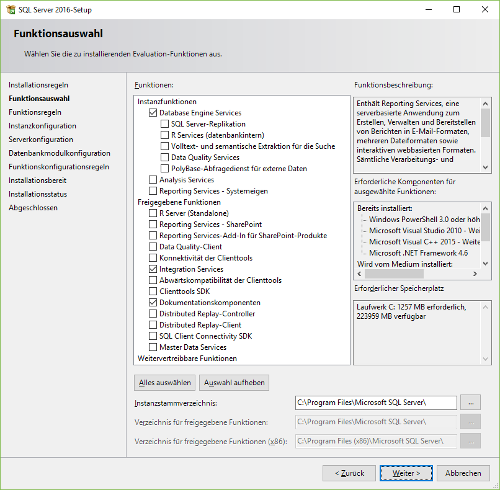Select Microsoft .NET Framework 4.6 entry

pyautogui.click(x=418, y=253)
